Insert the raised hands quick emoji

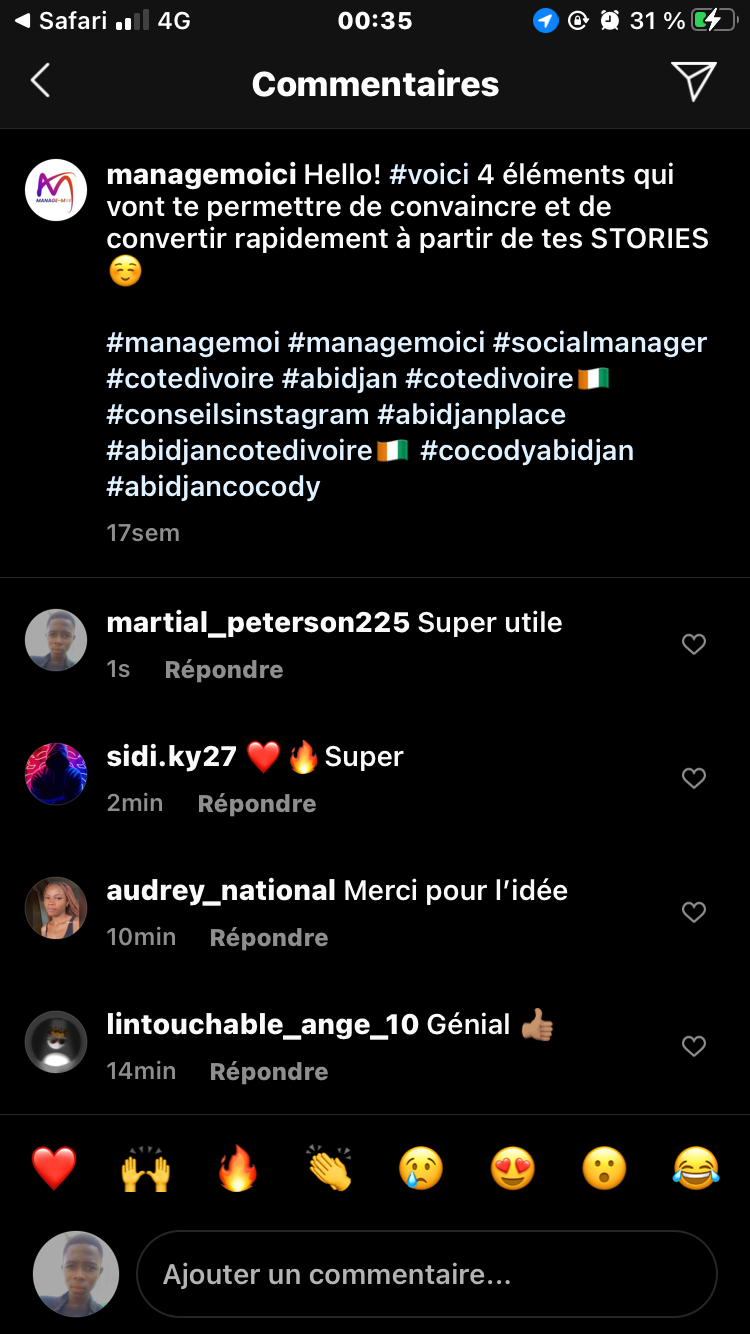145,1168
